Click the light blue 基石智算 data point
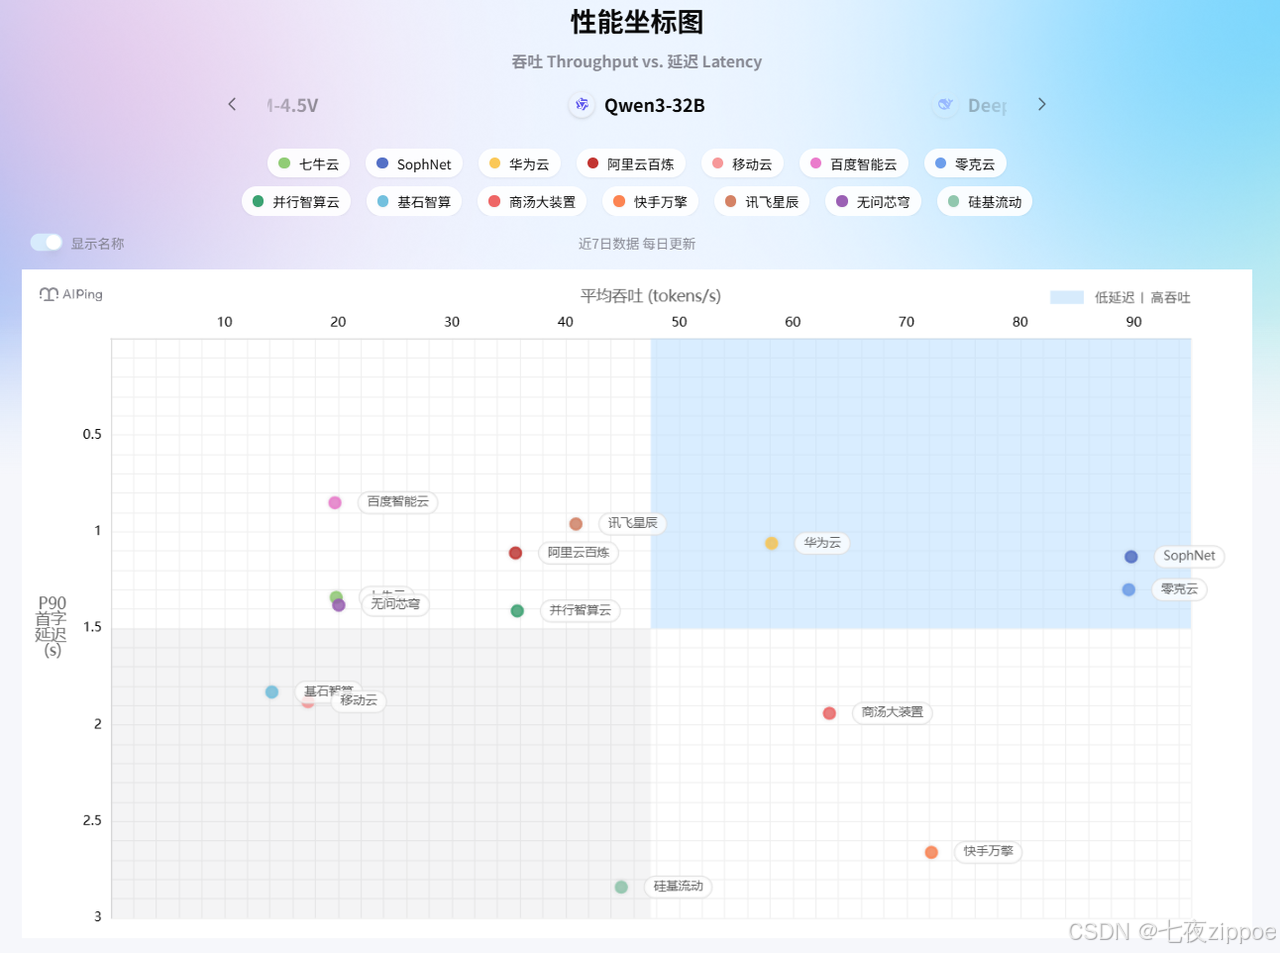 [x=272, y=692]
